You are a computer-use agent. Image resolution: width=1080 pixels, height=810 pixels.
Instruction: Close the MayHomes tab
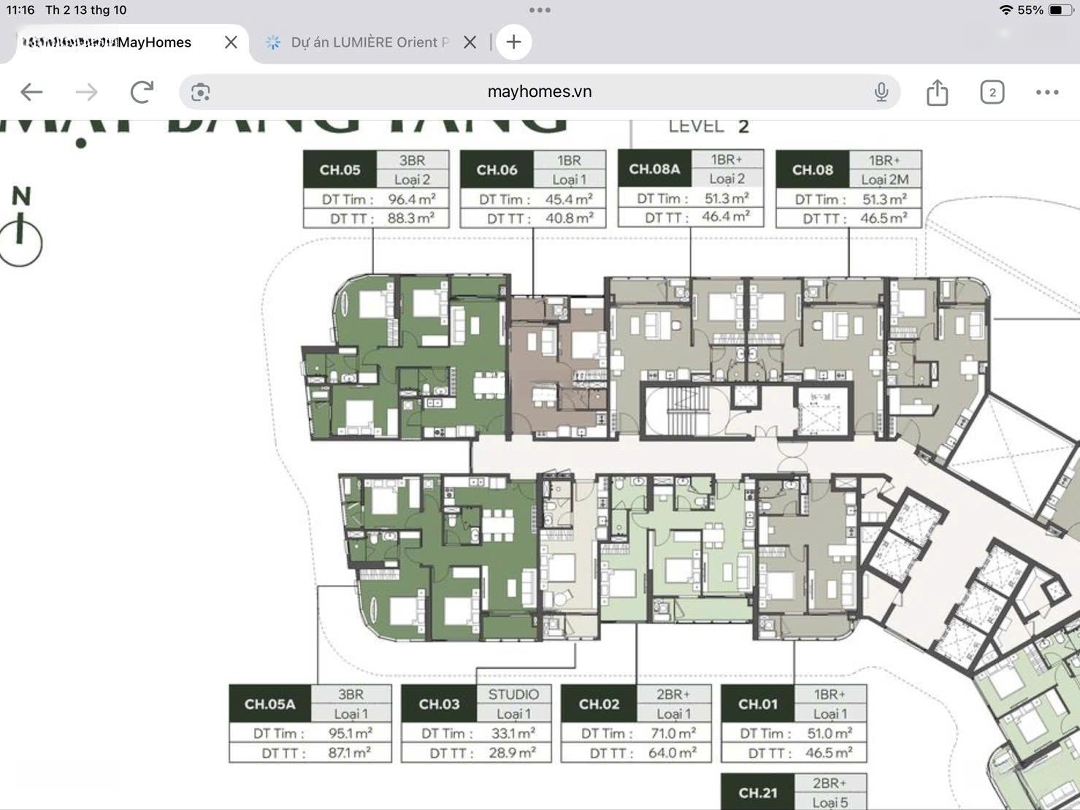231,42
